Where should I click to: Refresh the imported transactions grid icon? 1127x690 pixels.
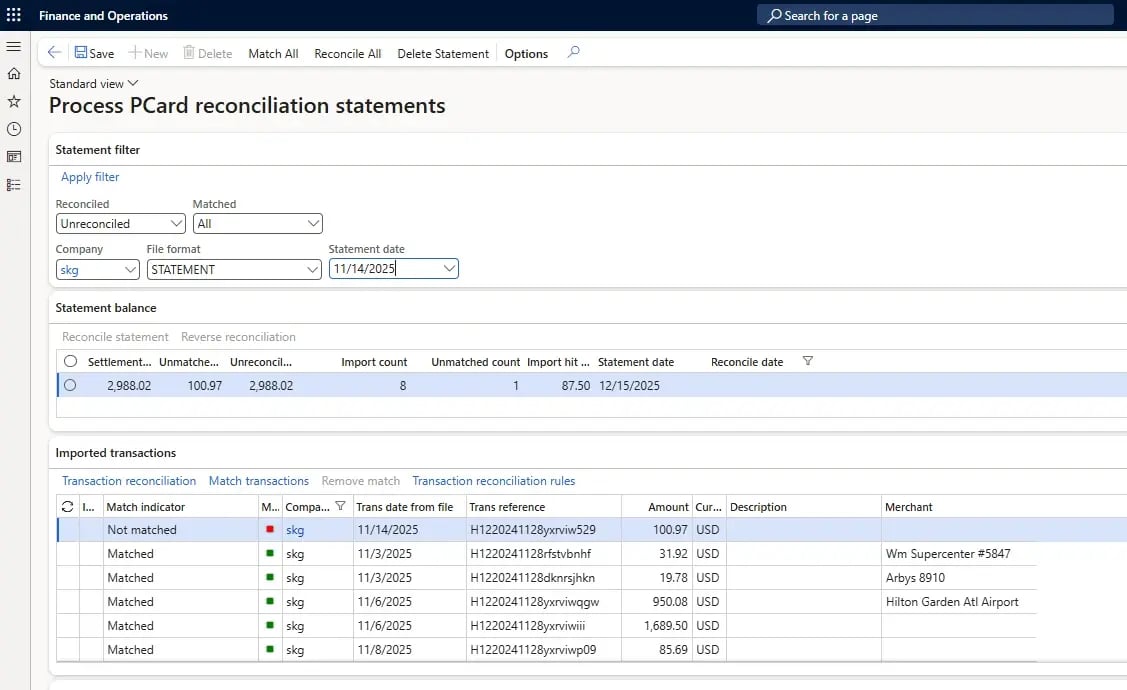pos(67,507)
